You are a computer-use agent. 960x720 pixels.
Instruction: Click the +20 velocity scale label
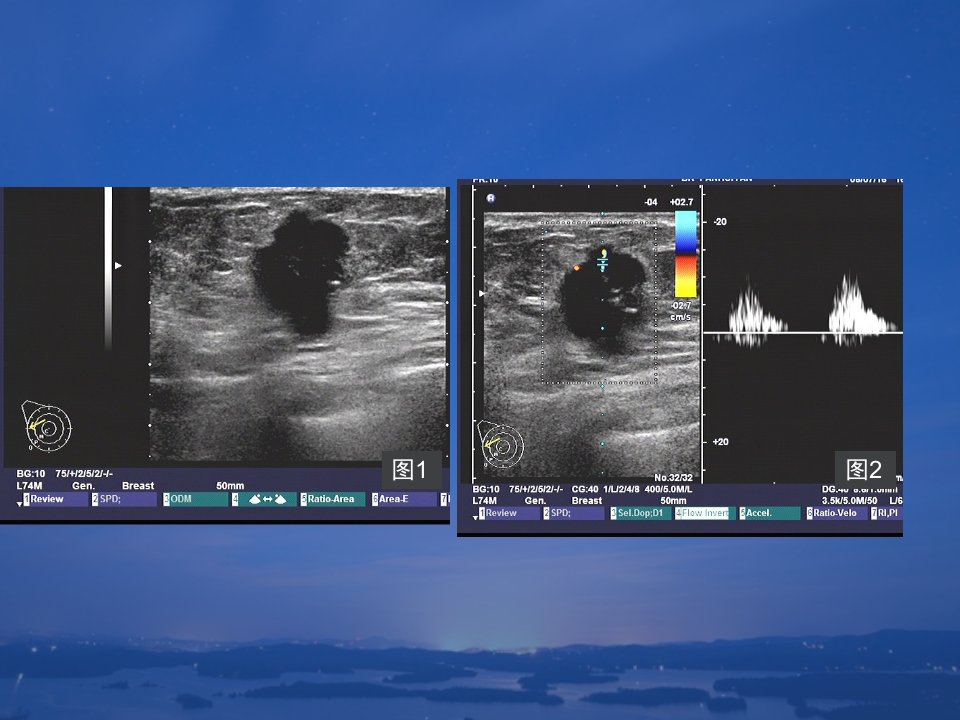coord(721,441)
